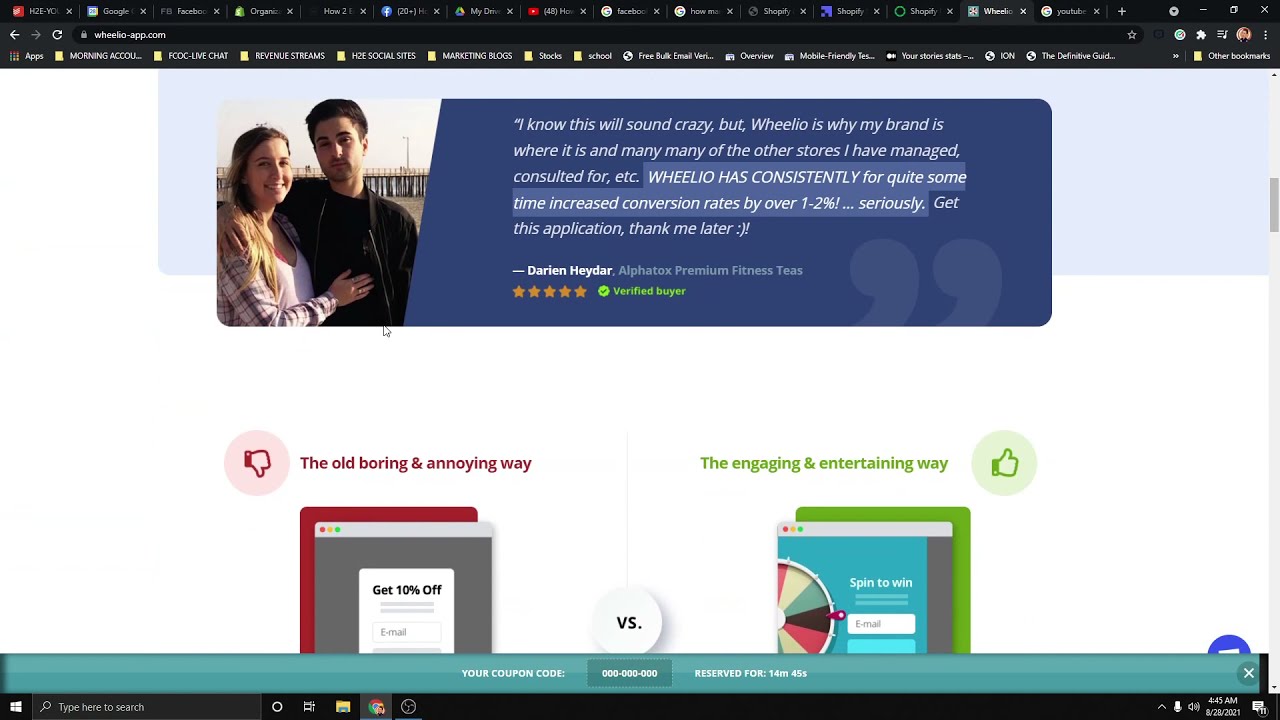Open the Windows notification center
1280x720 pixels.
[x=1259, y=707]
